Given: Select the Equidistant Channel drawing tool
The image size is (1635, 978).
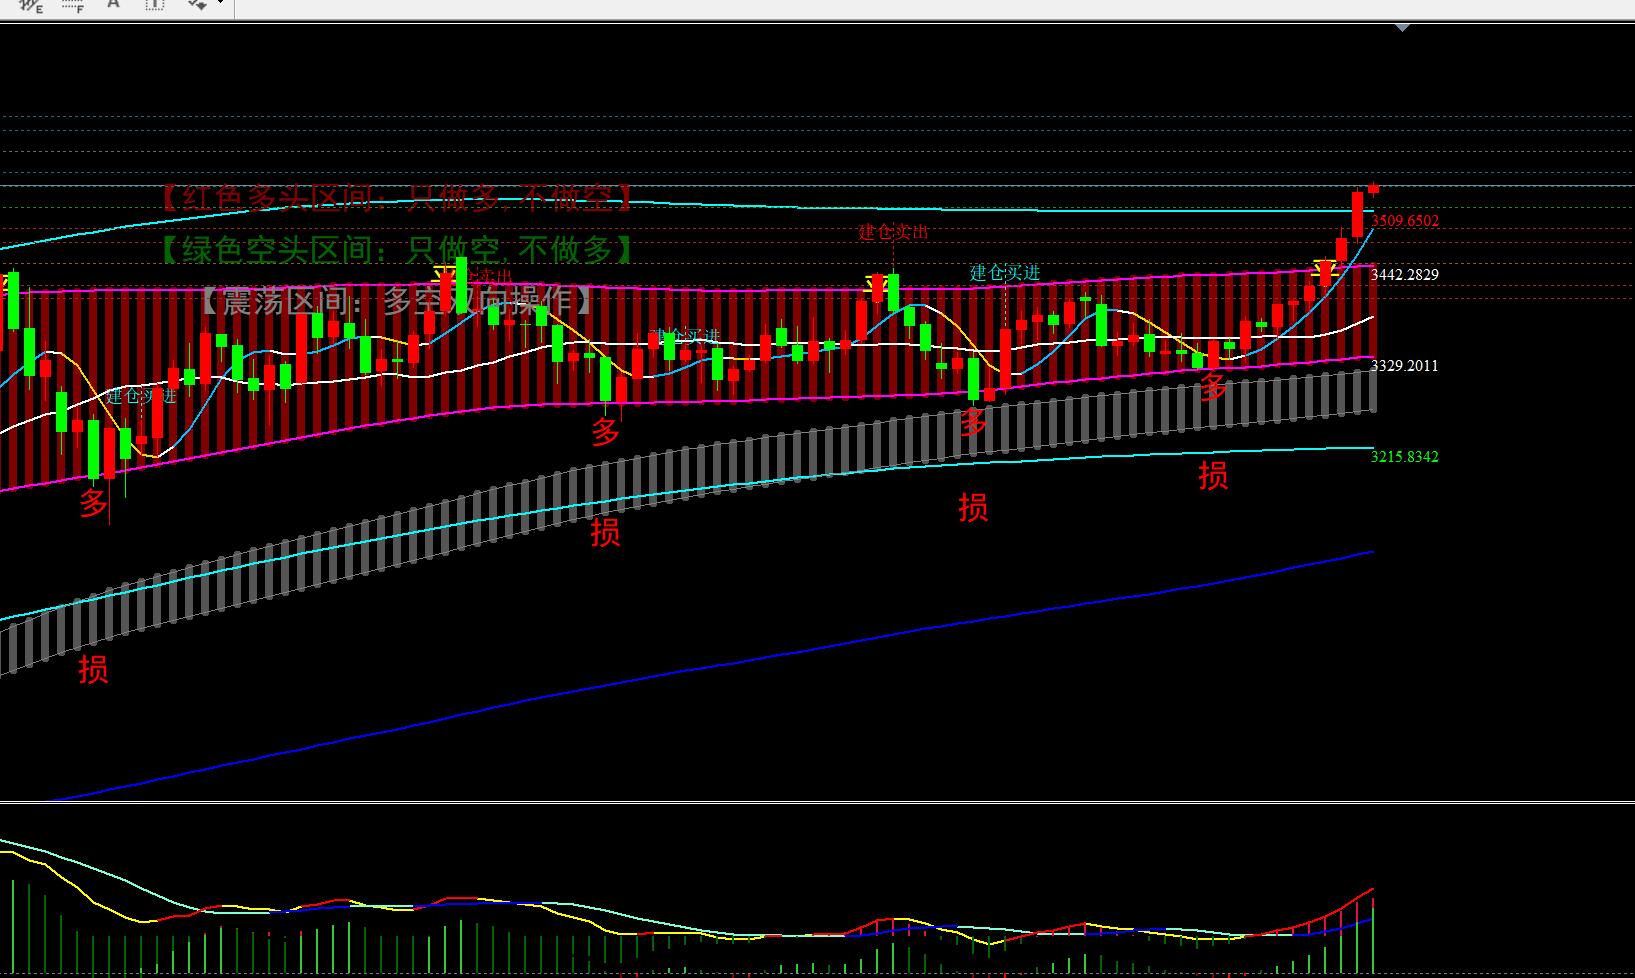Looking at the screenshot, I should click(x=30, y=5).
